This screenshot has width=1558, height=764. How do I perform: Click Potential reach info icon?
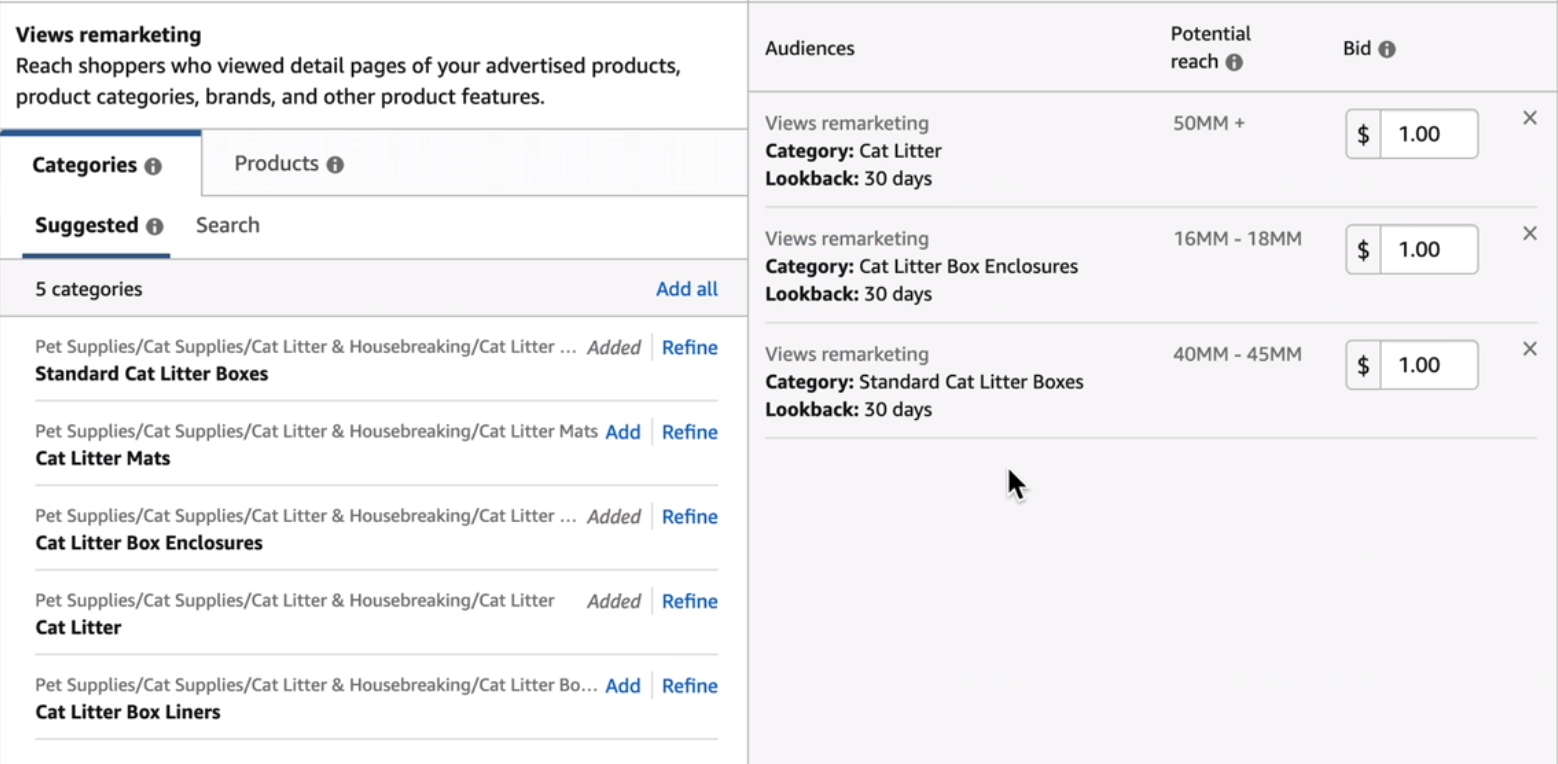1235,62
